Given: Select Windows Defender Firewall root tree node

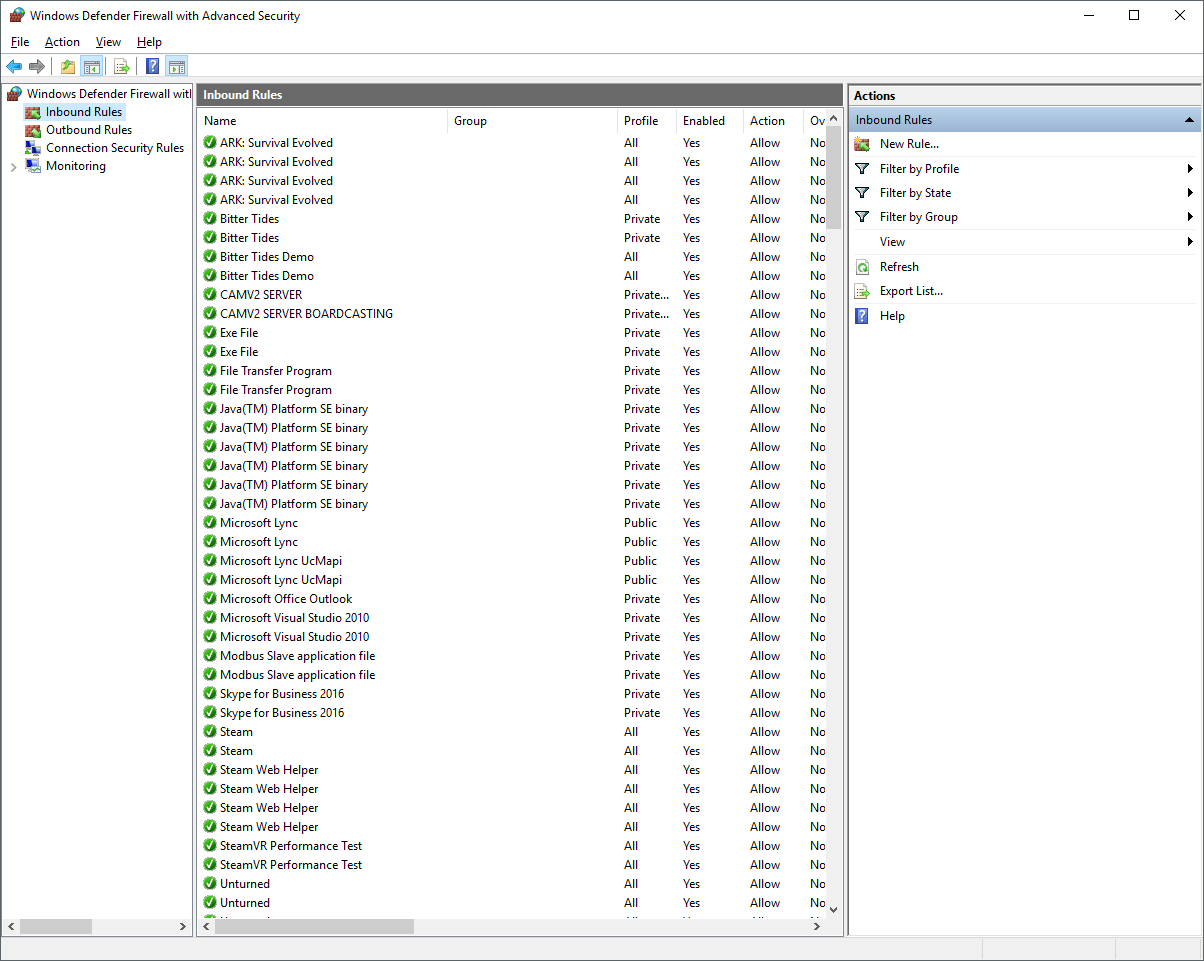Looking at the screenshot, I should coord(107,94).
